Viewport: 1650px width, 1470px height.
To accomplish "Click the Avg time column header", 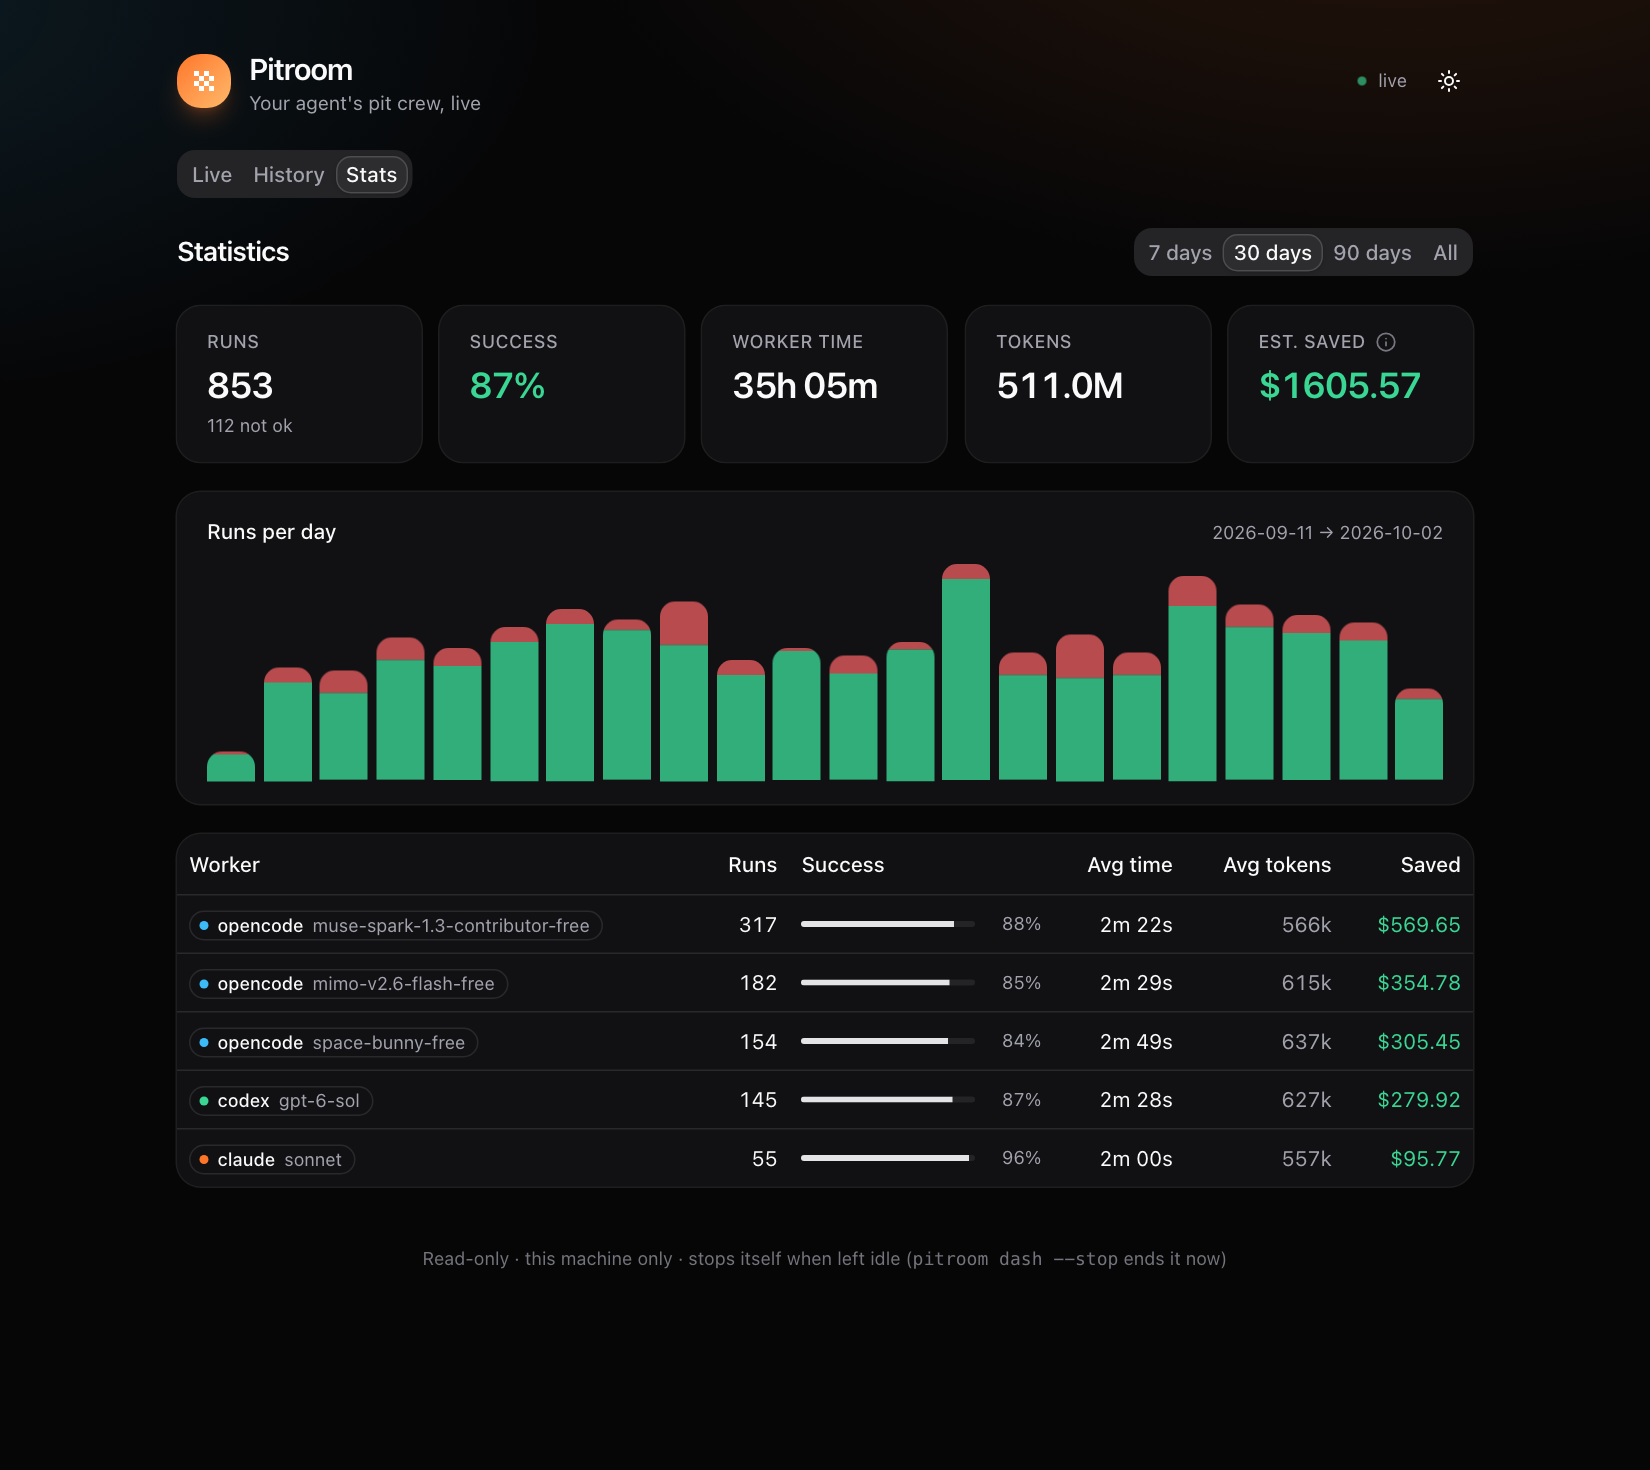I will [x=1130, y=865].
